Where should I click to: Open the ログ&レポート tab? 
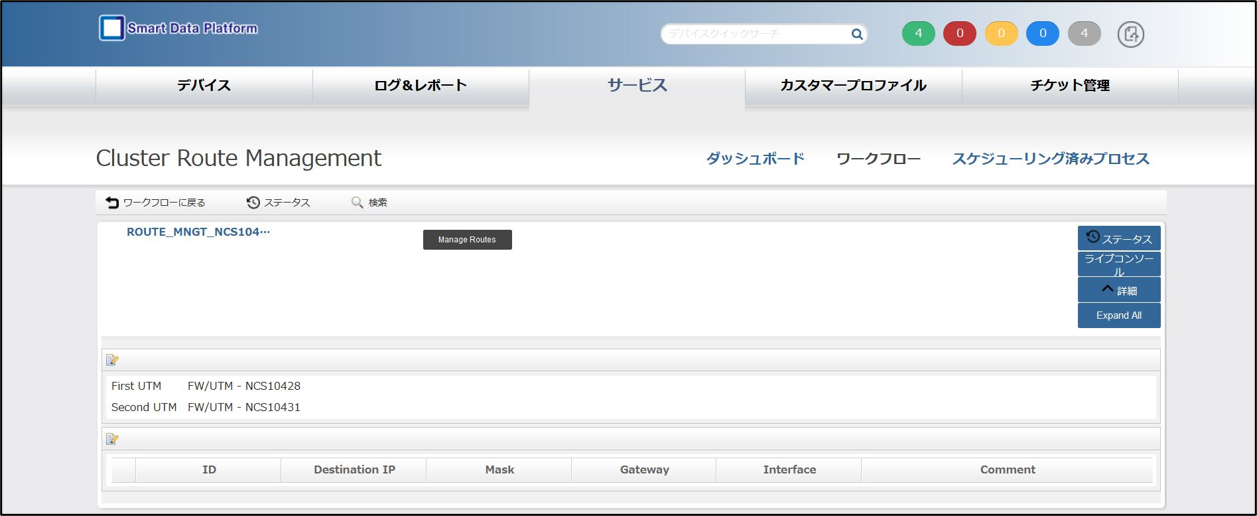[x=421, y=86]
